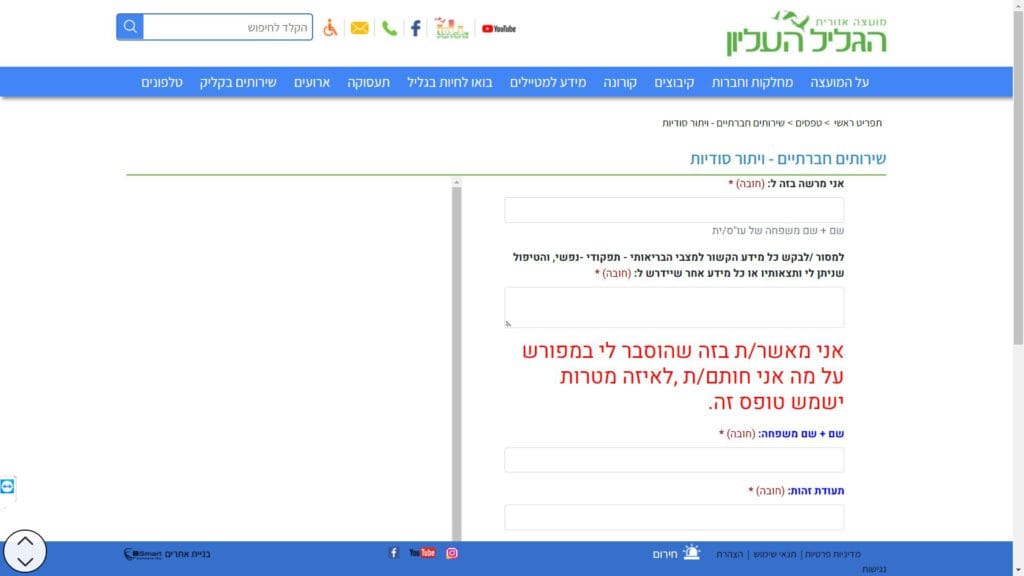Click the תעודת זהות input field
Screen dimensions: 1024x576
674,517
